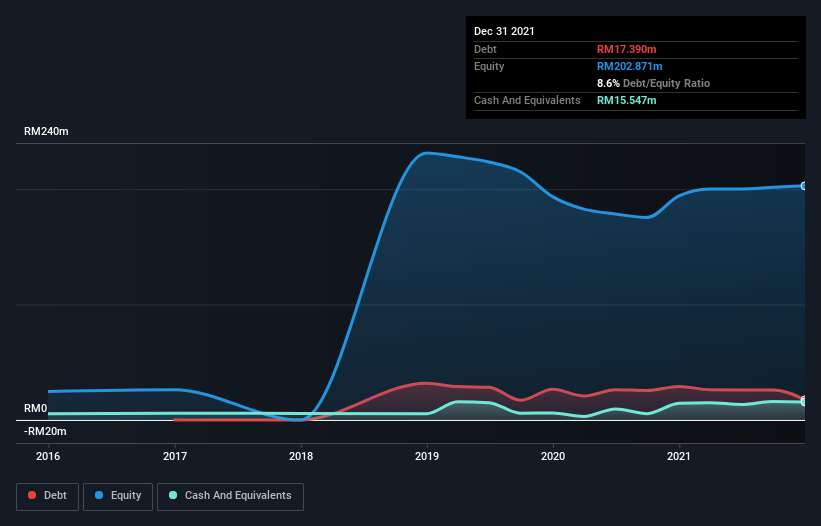This screenshot has height=526, width=821.
Task: Click the Dec 31 2021 tooltip date
Action: pos(504,31)
